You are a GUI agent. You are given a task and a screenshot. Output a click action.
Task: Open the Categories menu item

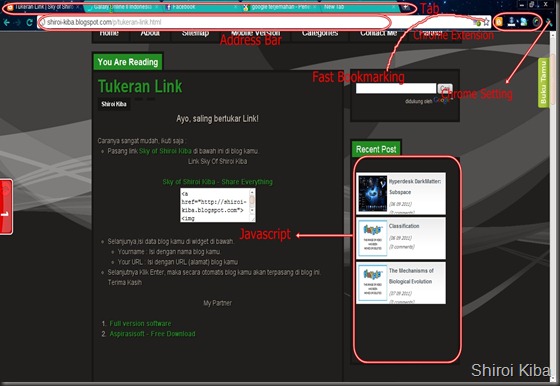320,33
